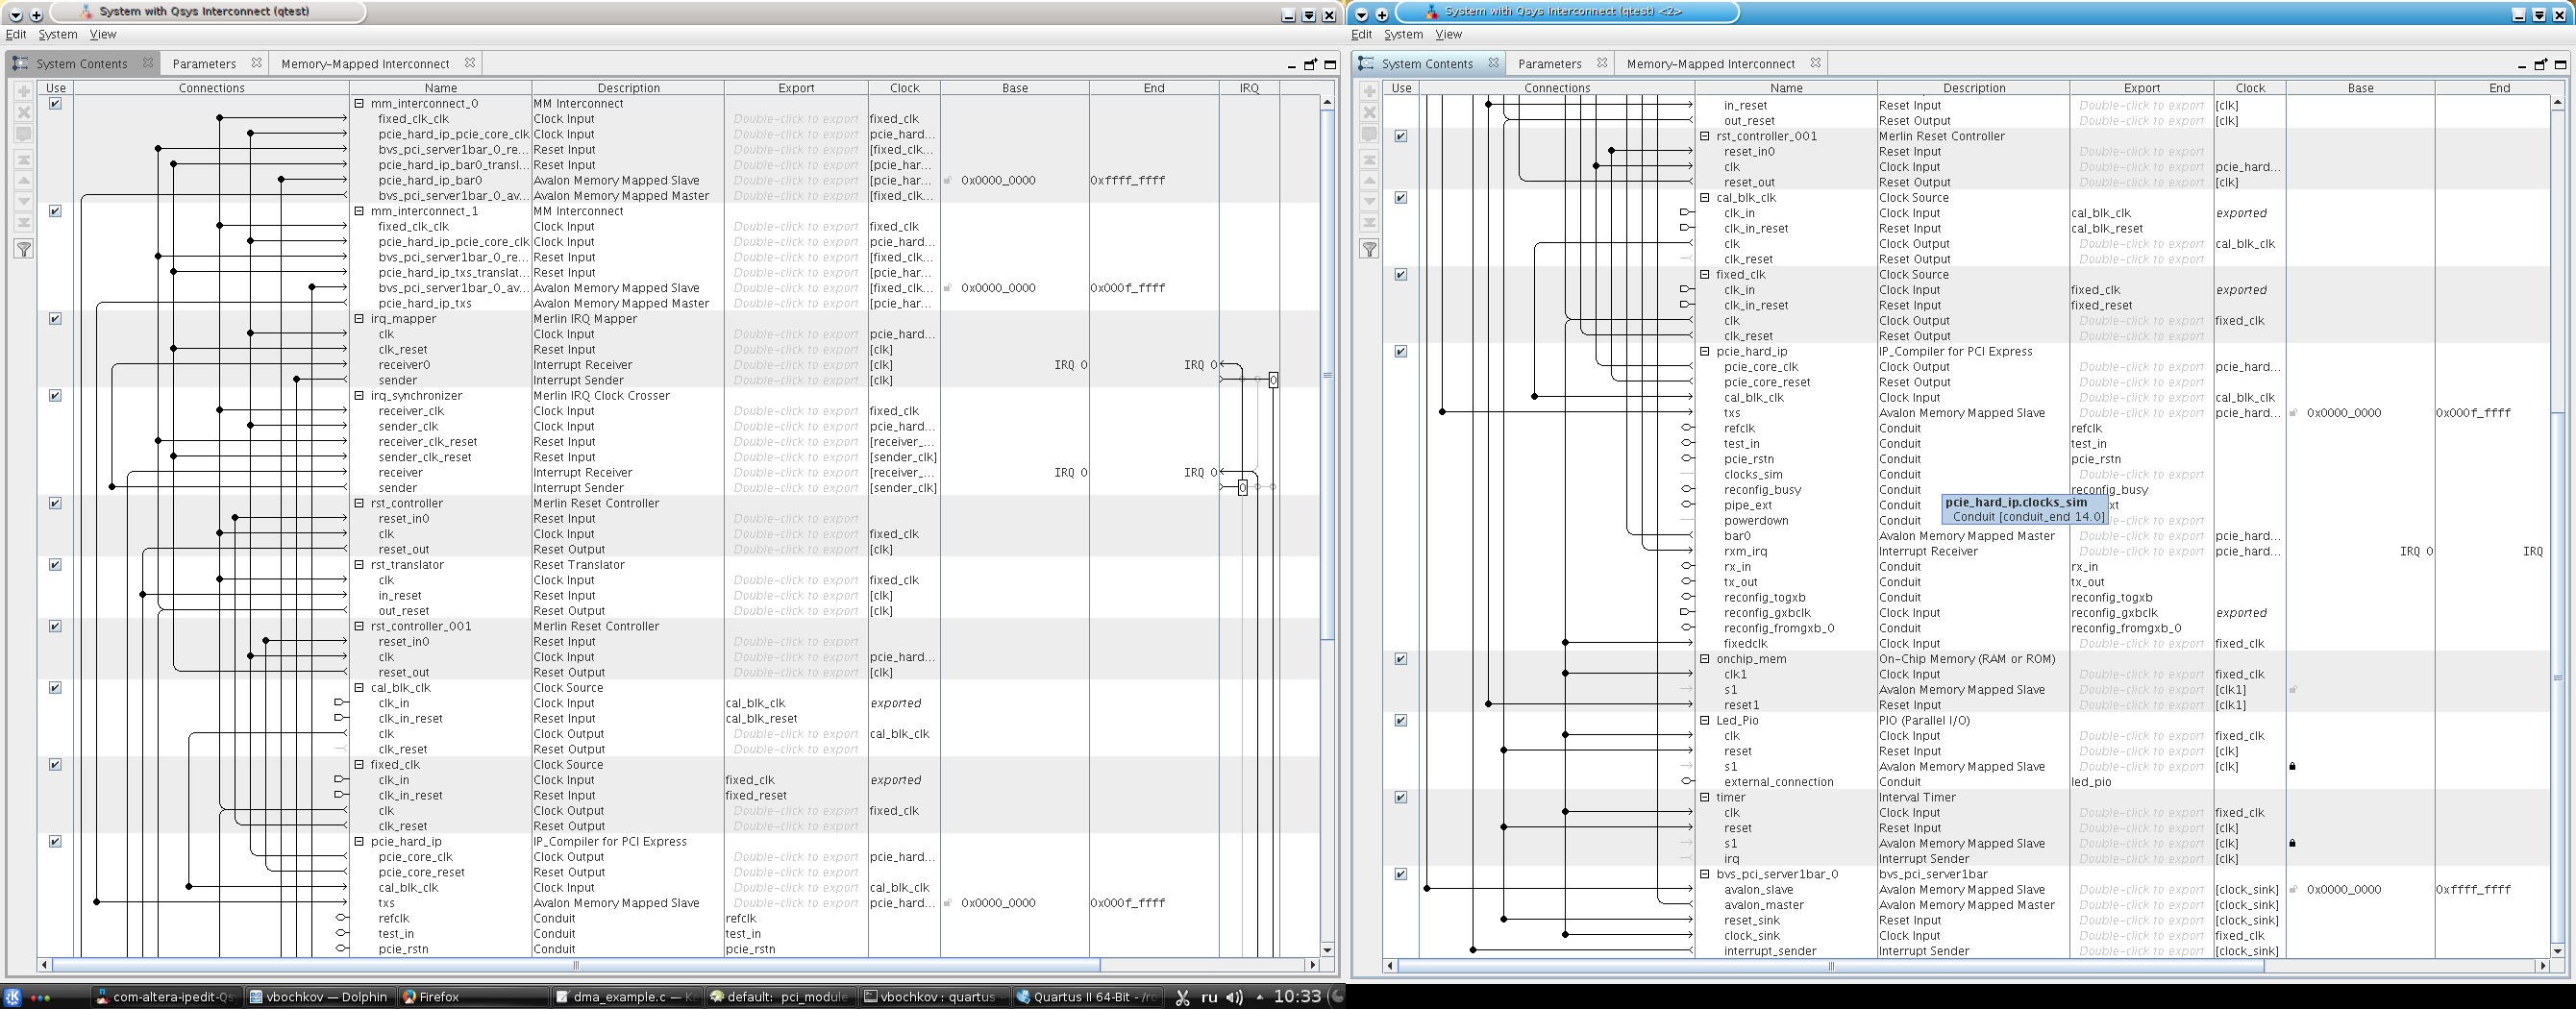Toggle the onchip_mem Use checkbox
This screenshot has height=1009, width=2576.
coord(1401,659)
